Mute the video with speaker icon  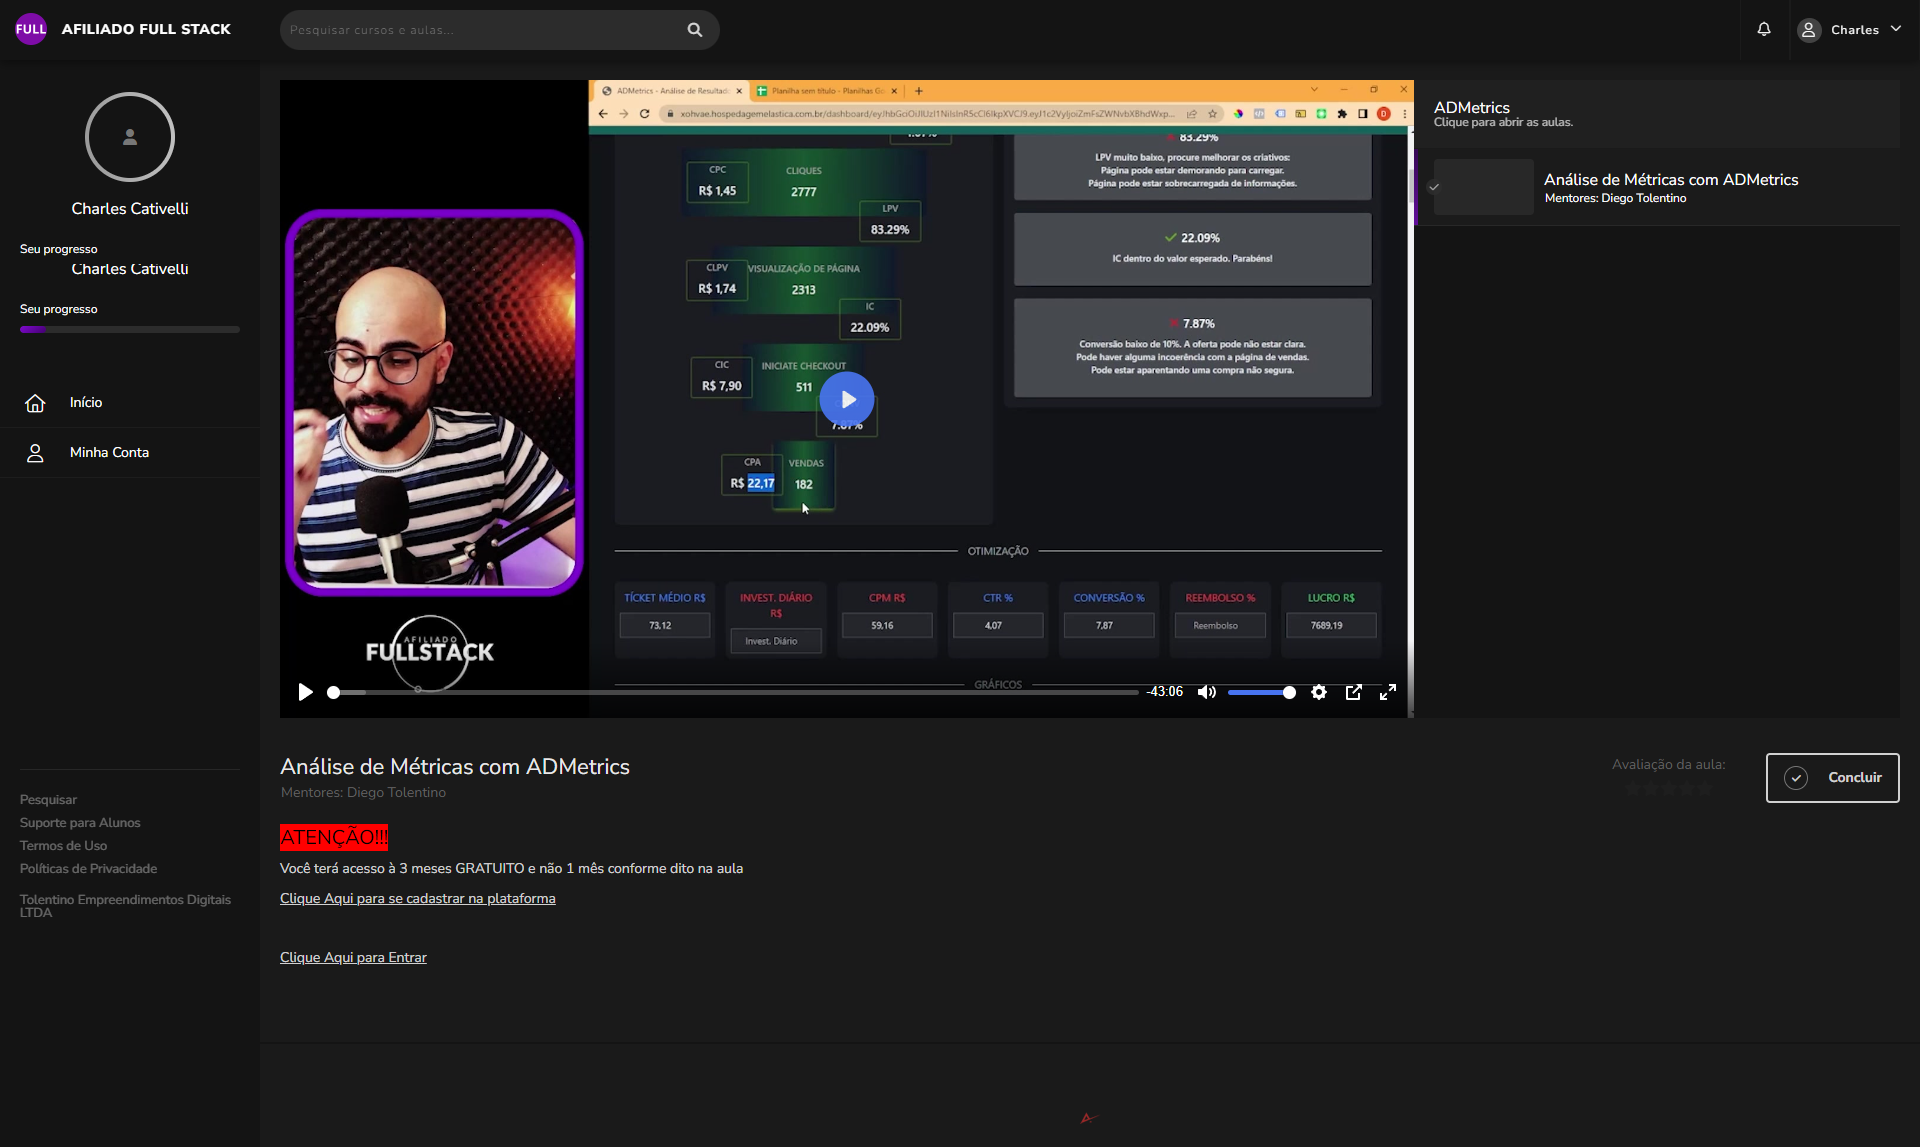tap(1207, 692)
